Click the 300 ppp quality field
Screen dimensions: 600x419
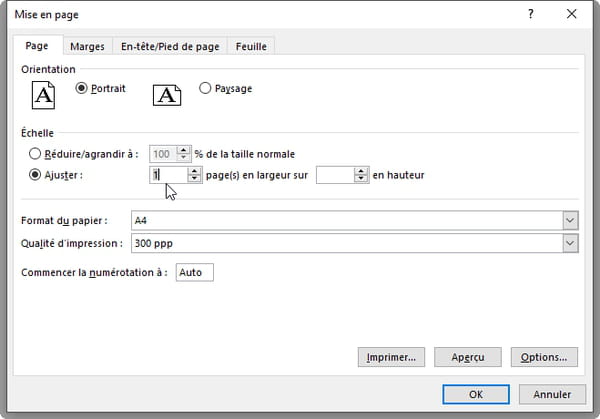[347, 243]
